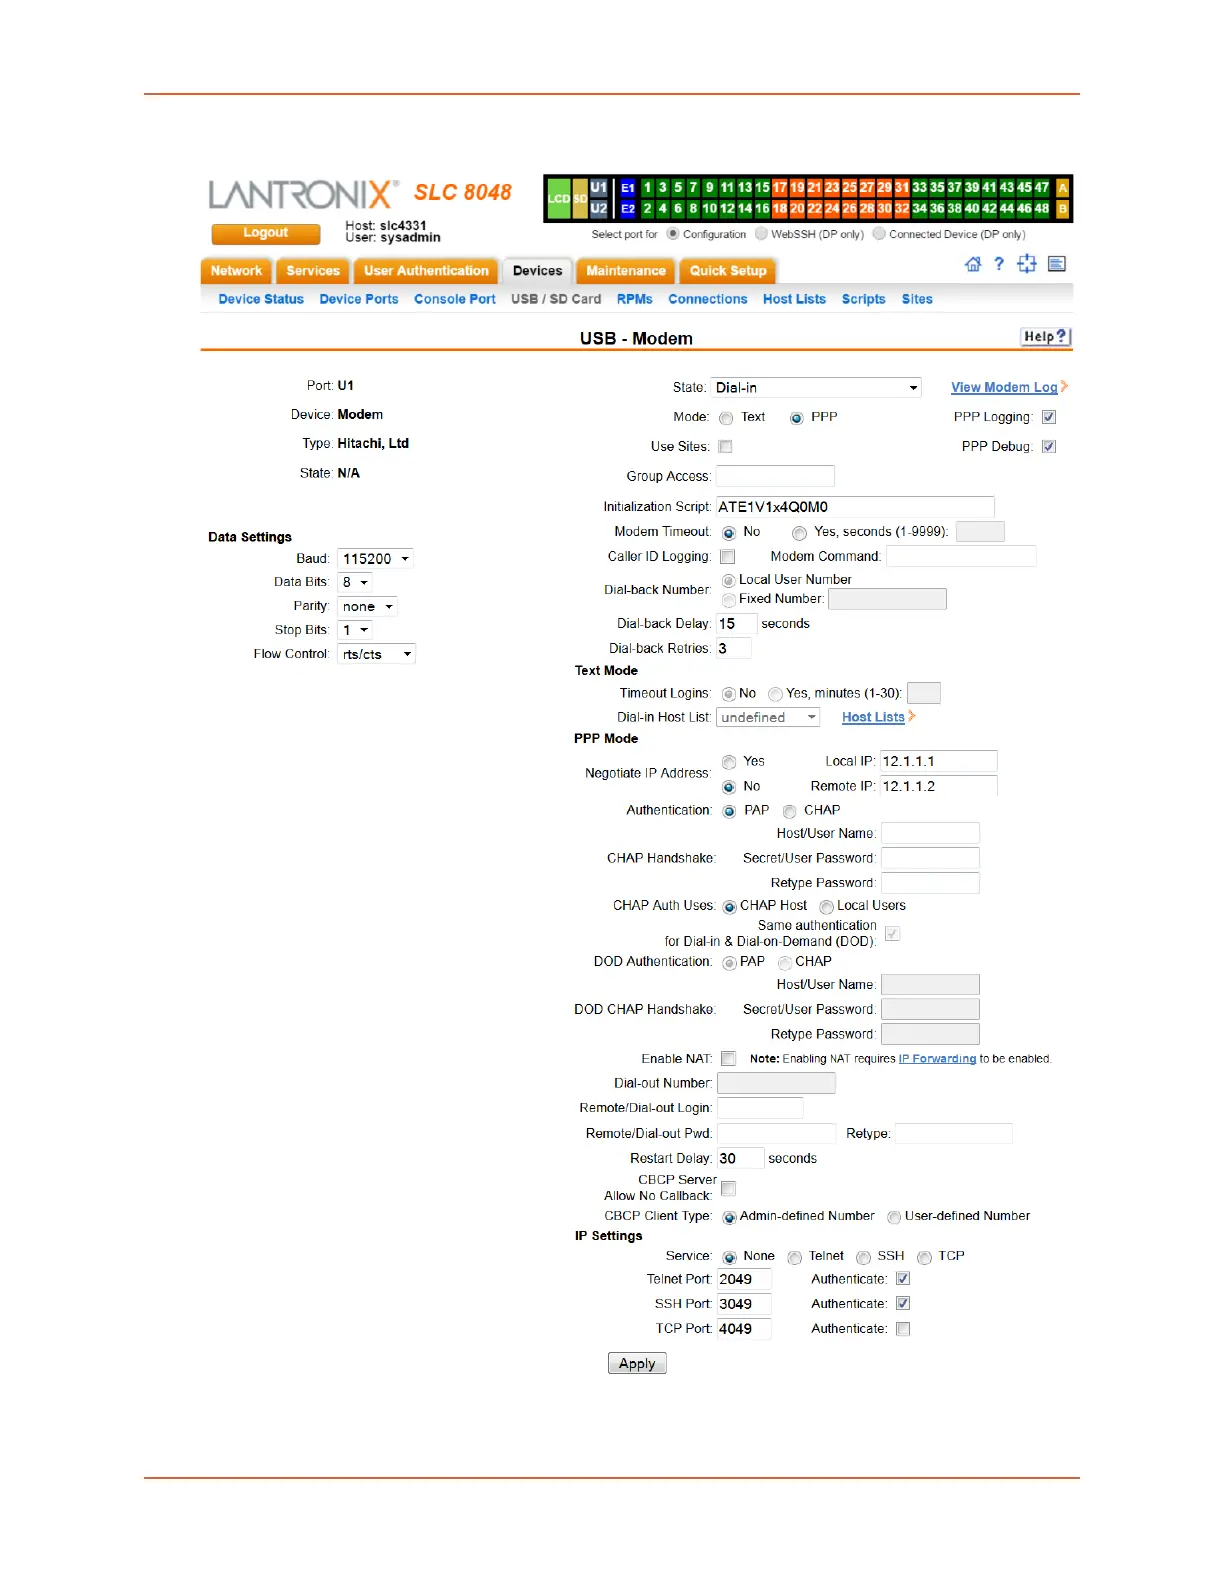Click the Group Access field
This screenshot has height=1584, width=1224.
point(775,476)
